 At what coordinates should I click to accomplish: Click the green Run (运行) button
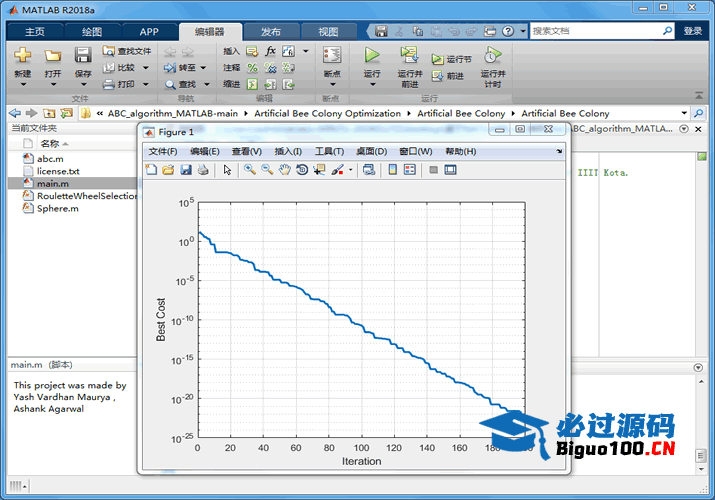(x=372, y=56)
